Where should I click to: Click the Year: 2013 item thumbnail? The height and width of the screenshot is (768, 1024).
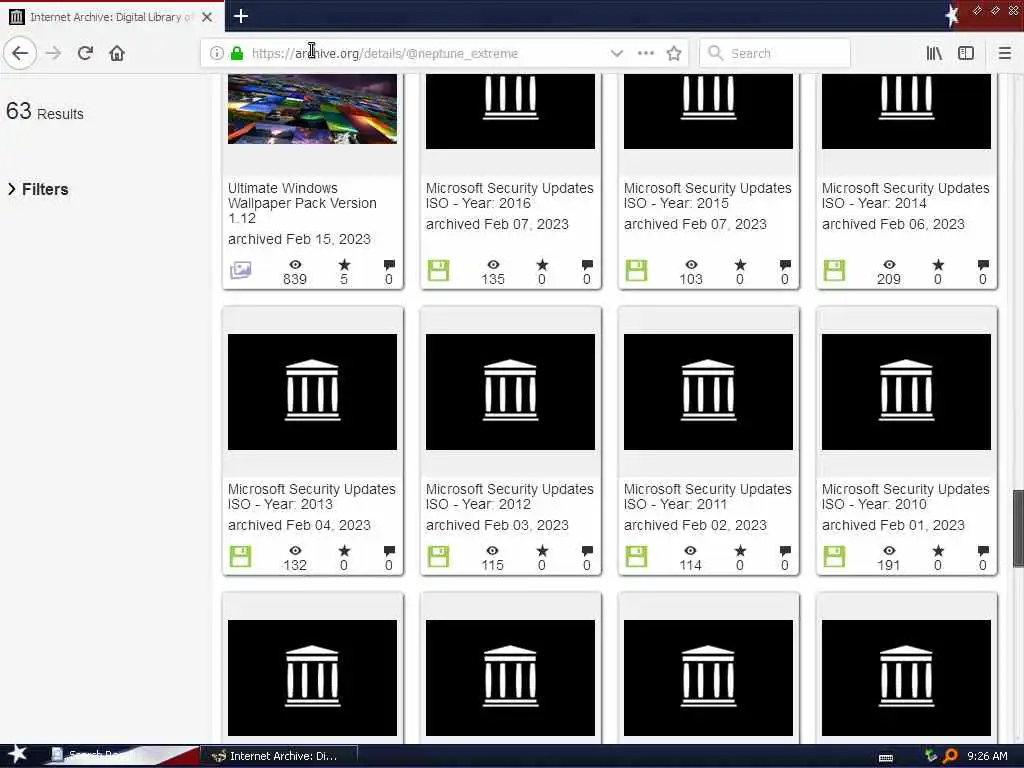312,392
